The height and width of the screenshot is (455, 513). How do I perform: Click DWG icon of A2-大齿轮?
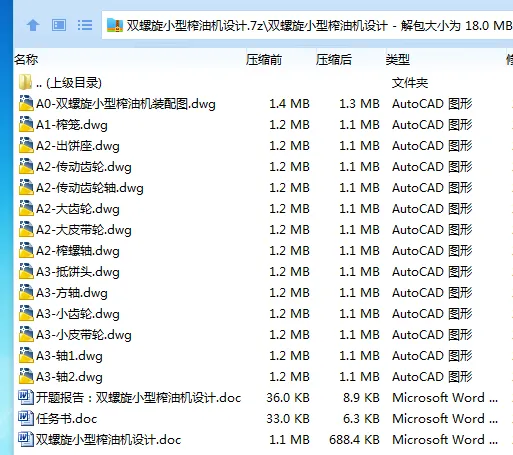pos(26,208)
